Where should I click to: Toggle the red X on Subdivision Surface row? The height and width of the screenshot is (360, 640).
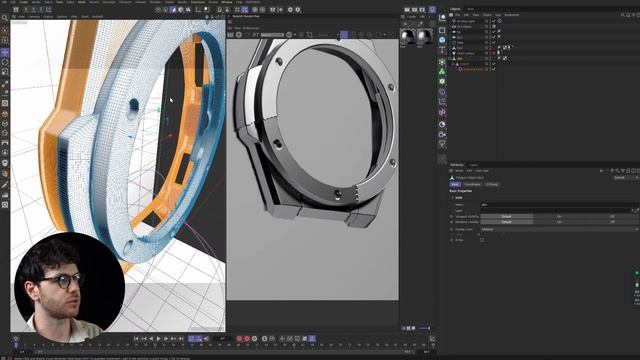(494, 53)
